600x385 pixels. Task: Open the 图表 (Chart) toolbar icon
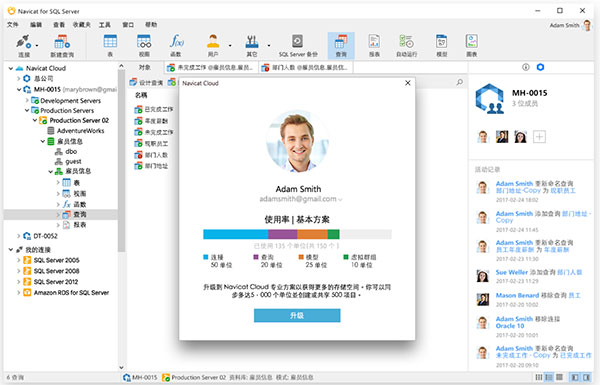pos(472,46)
